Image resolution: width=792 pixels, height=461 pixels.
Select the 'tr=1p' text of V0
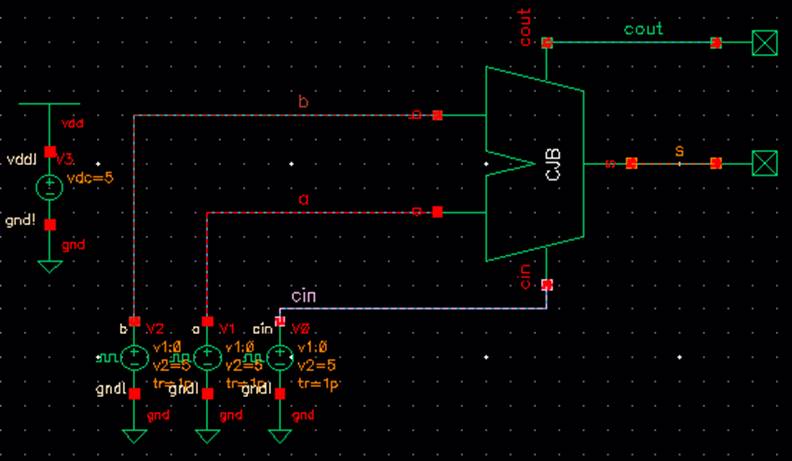318,384
